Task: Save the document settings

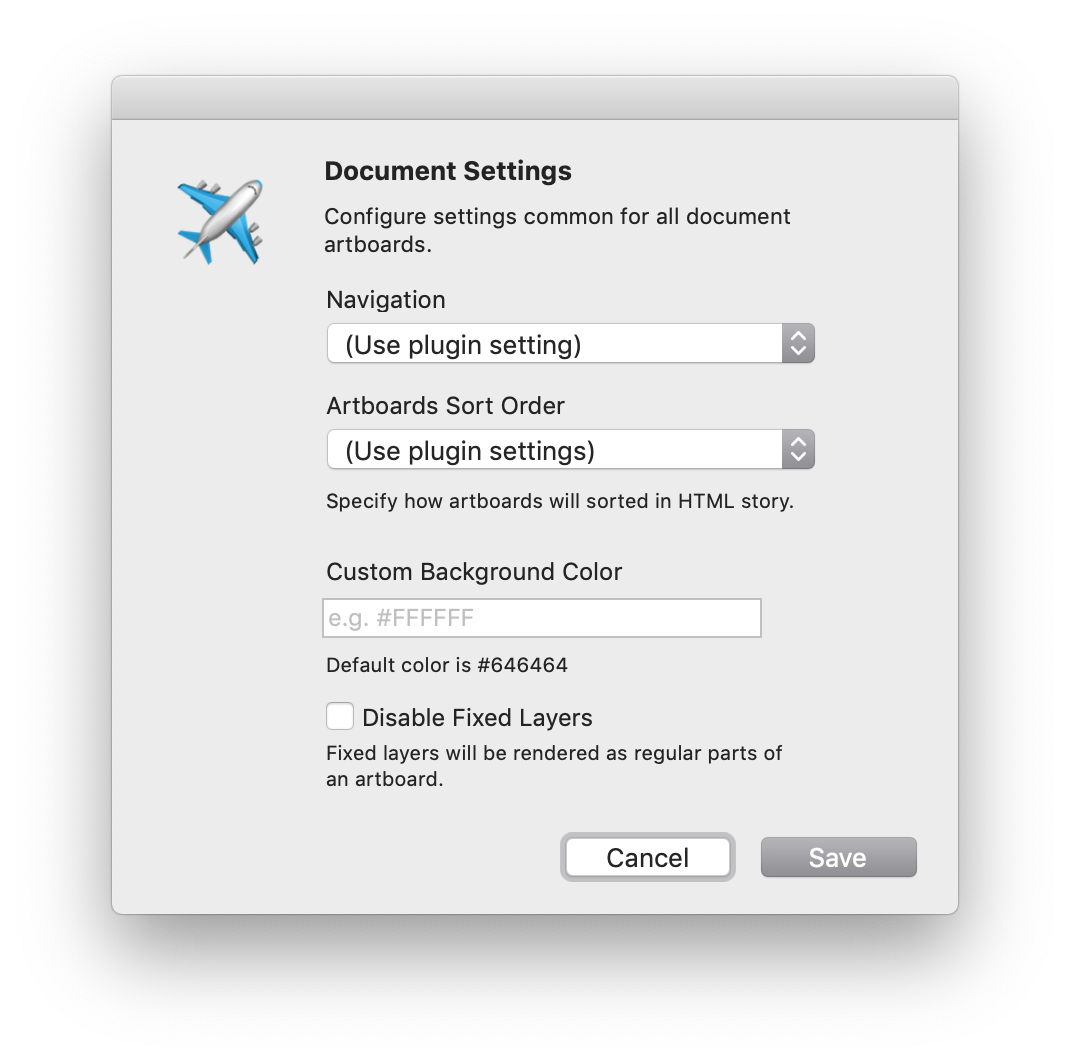Action: coord(839,857)
